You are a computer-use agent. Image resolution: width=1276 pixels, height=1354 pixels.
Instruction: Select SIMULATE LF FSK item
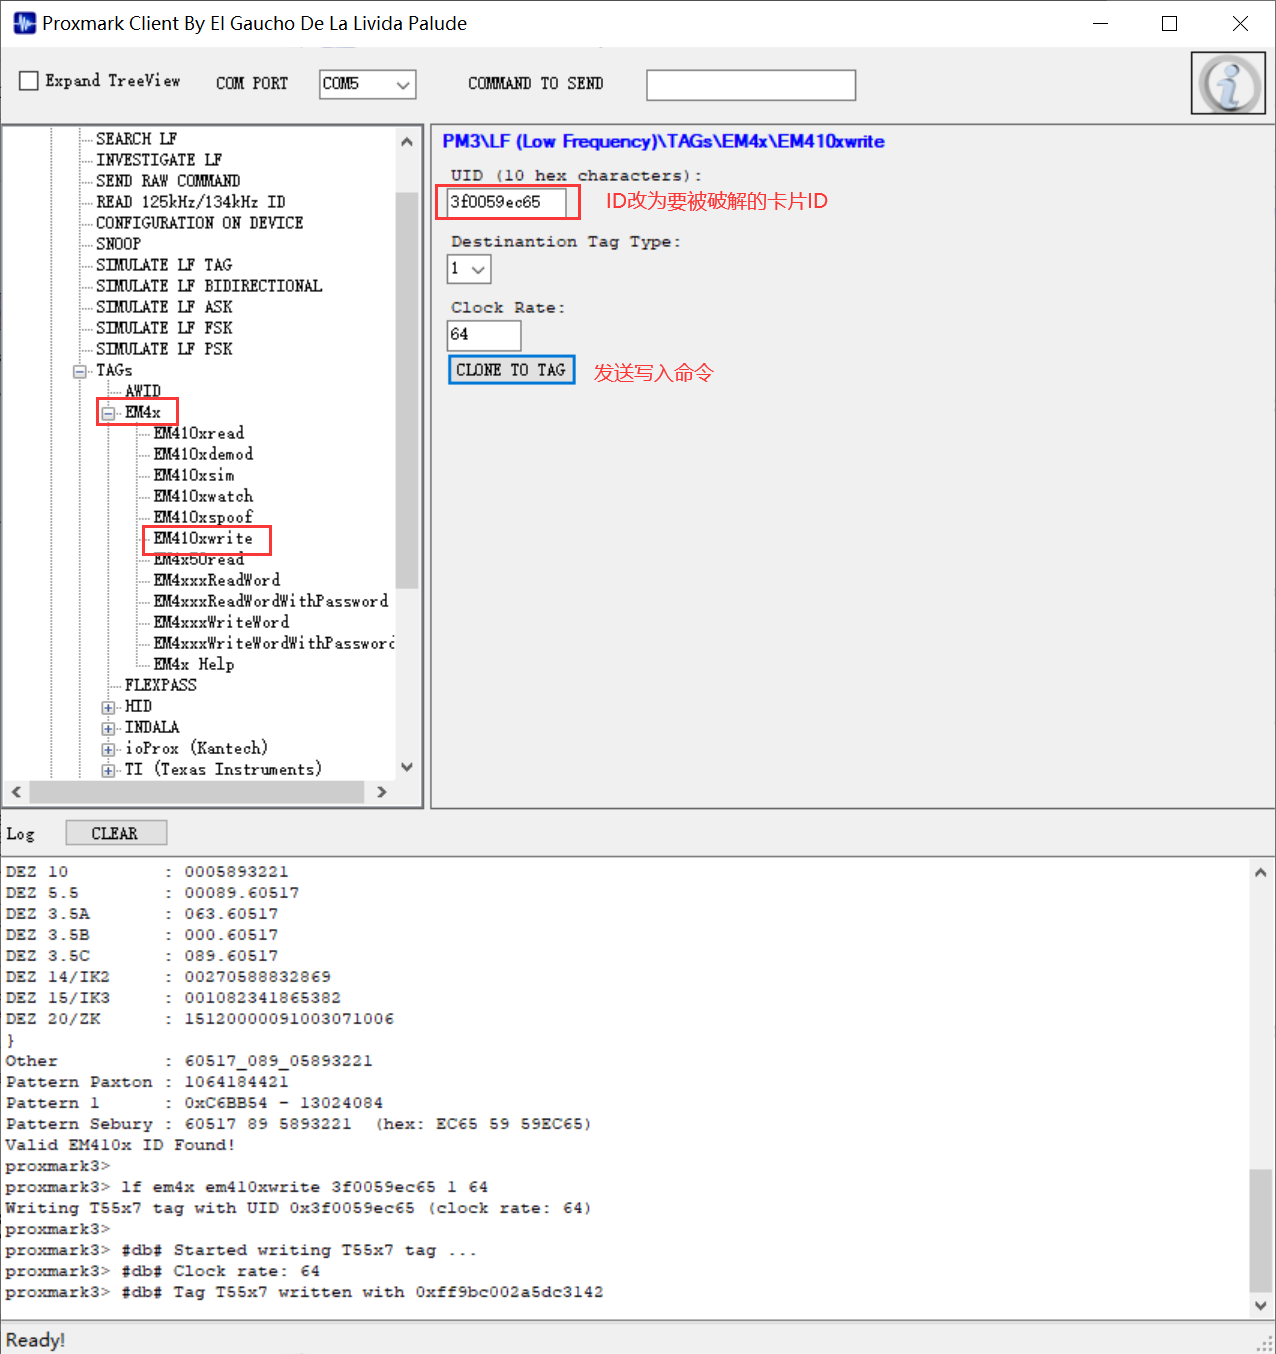164,328
